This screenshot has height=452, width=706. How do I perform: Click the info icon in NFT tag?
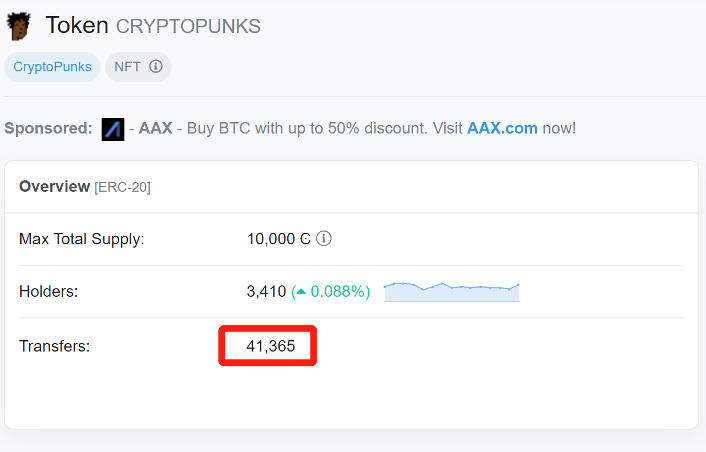(156, 67)
